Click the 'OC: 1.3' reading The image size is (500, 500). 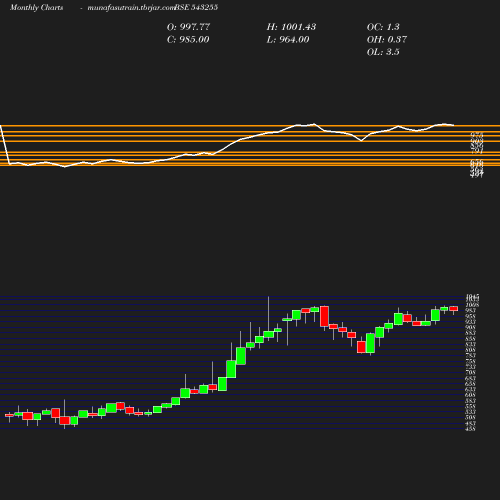click(383, 27)
